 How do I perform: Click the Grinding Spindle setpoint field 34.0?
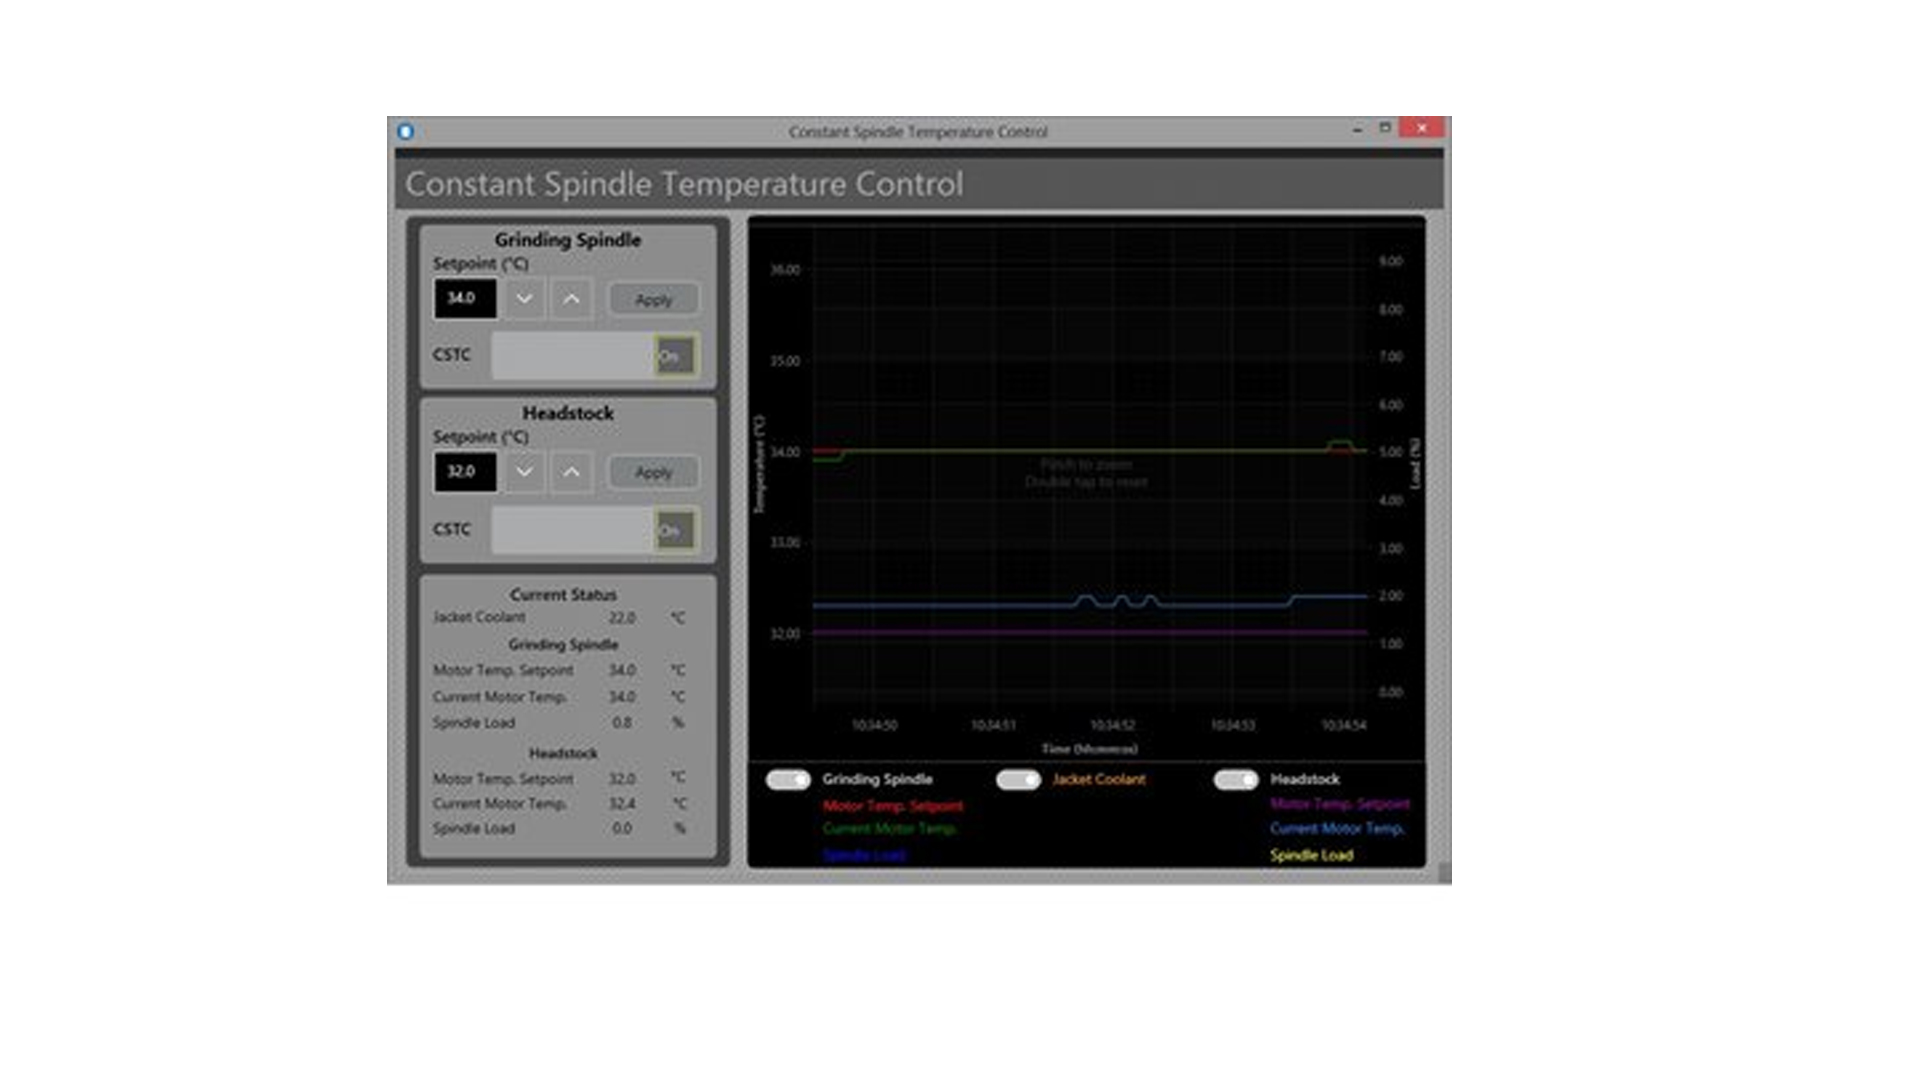tap(465, 298)
